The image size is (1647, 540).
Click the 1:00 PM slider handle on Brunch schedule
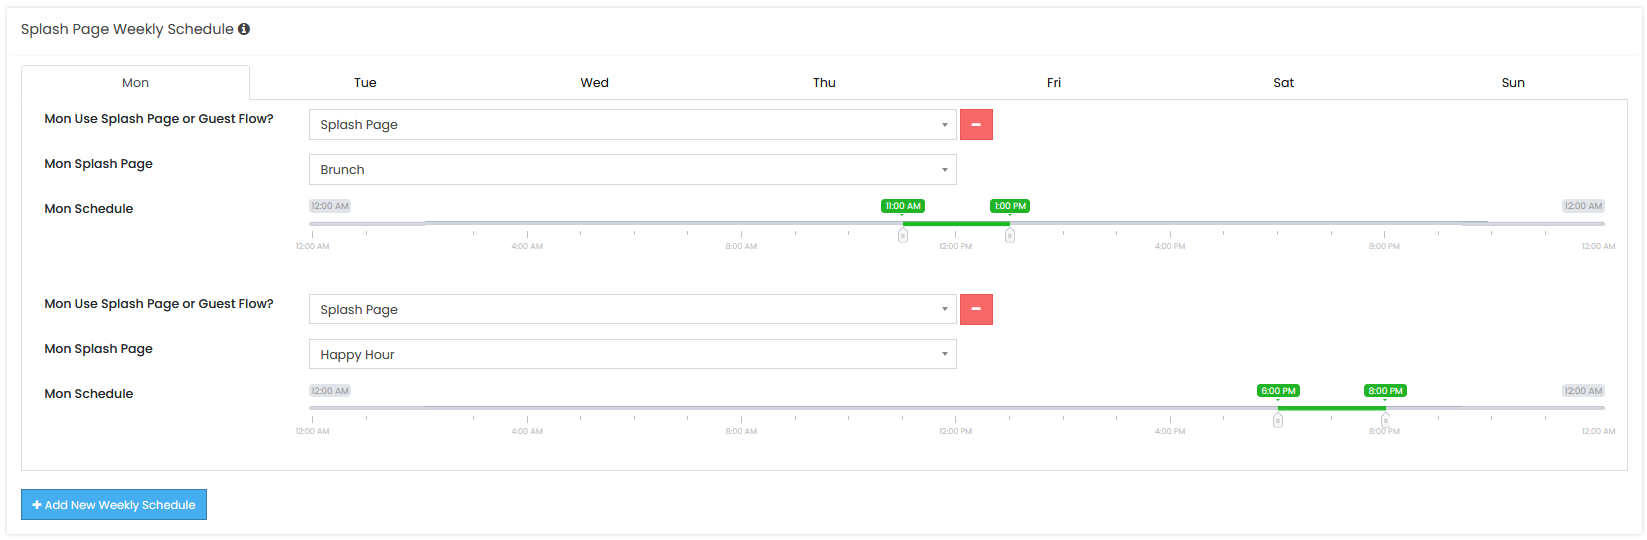click(1010, 235)
